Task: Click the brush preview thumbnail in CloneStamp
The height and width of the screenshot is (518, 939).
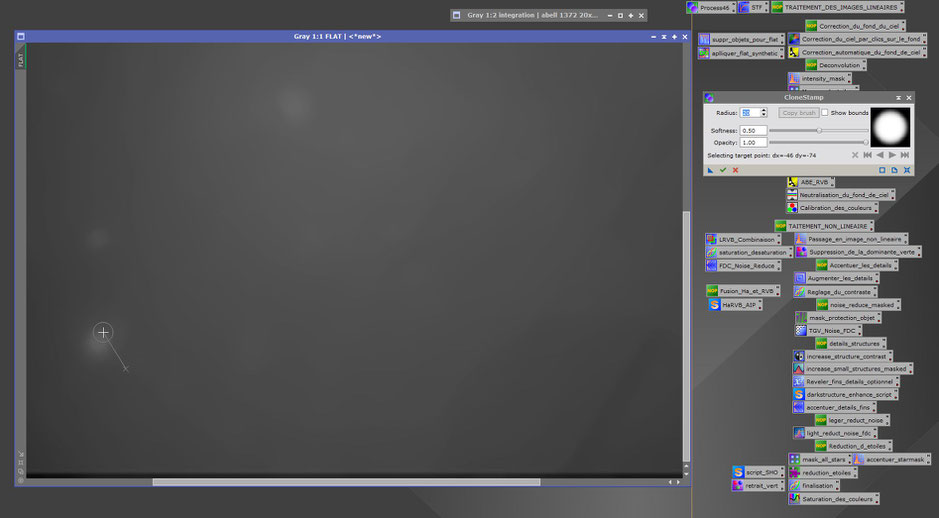Action: coord(890,127)
